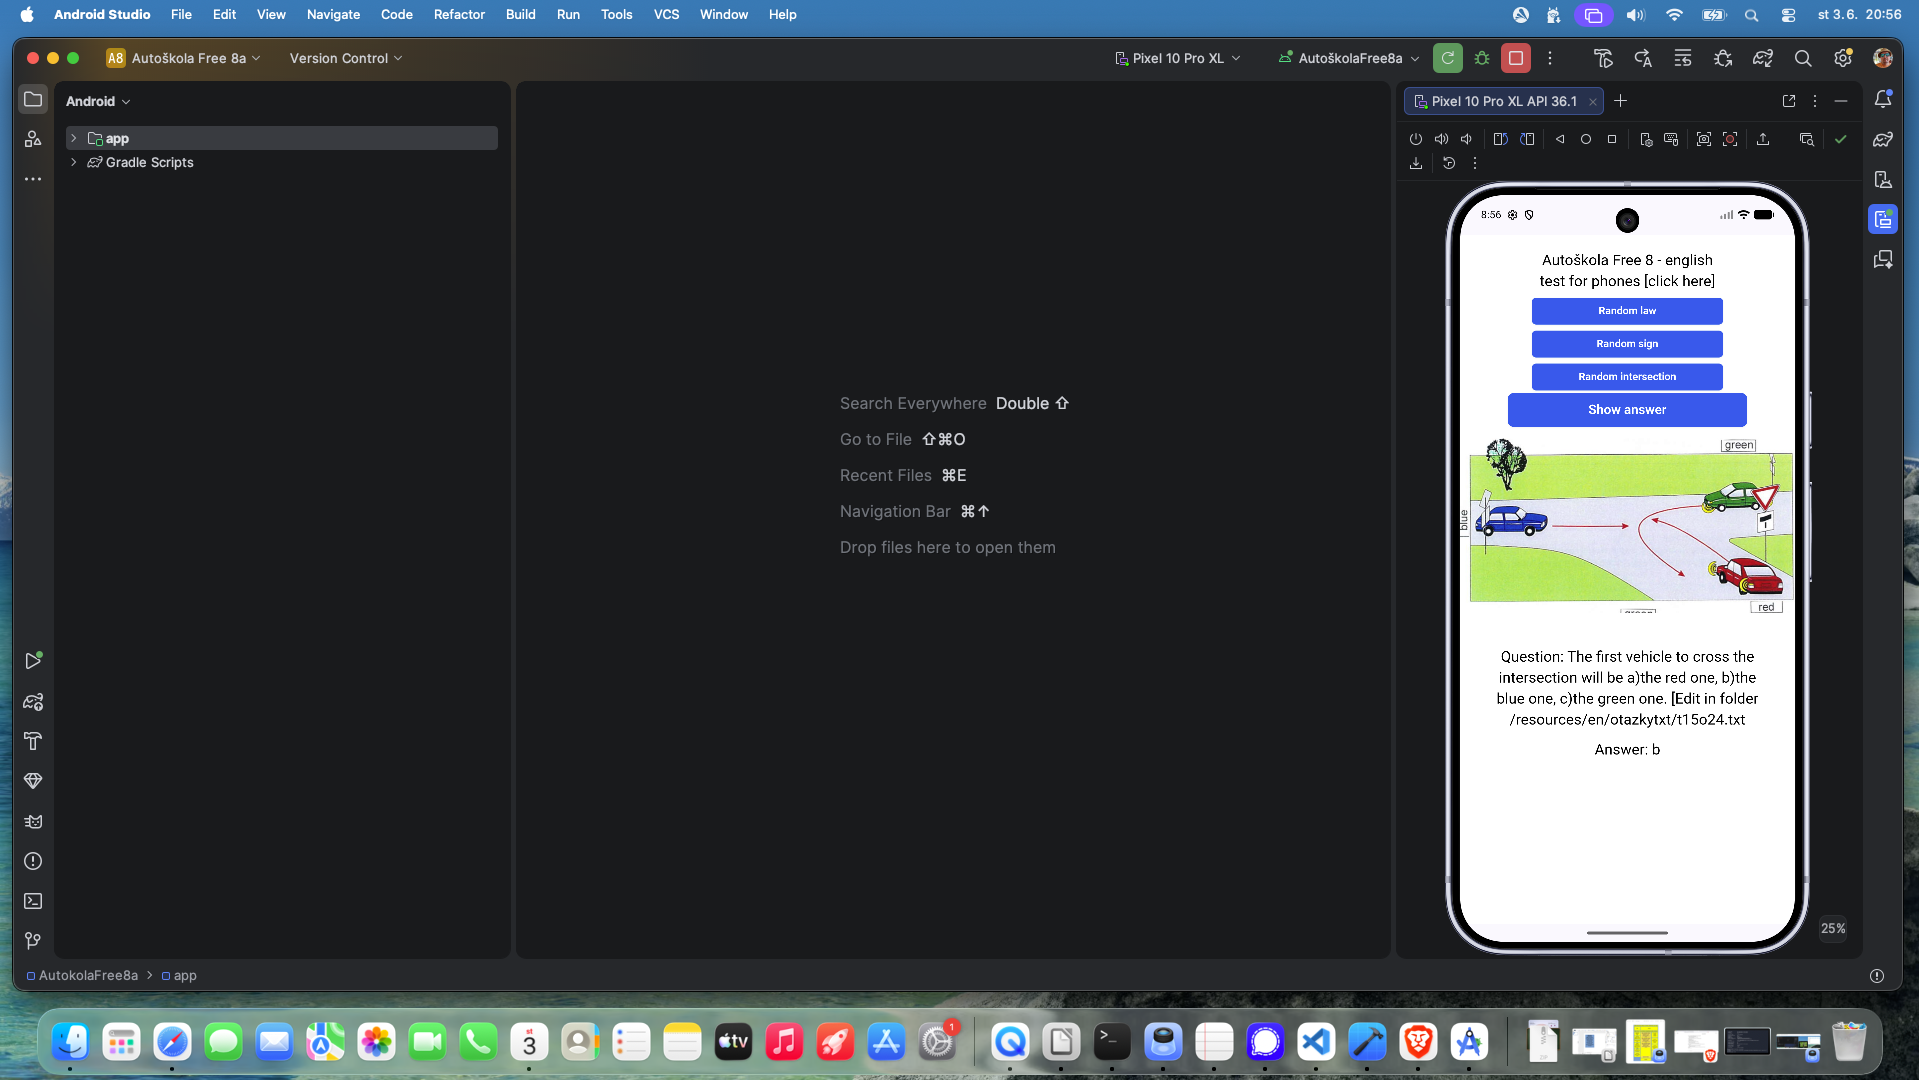Rotate the emulator left
Screen dimensions: 1919x1080
pos(1500,139)
